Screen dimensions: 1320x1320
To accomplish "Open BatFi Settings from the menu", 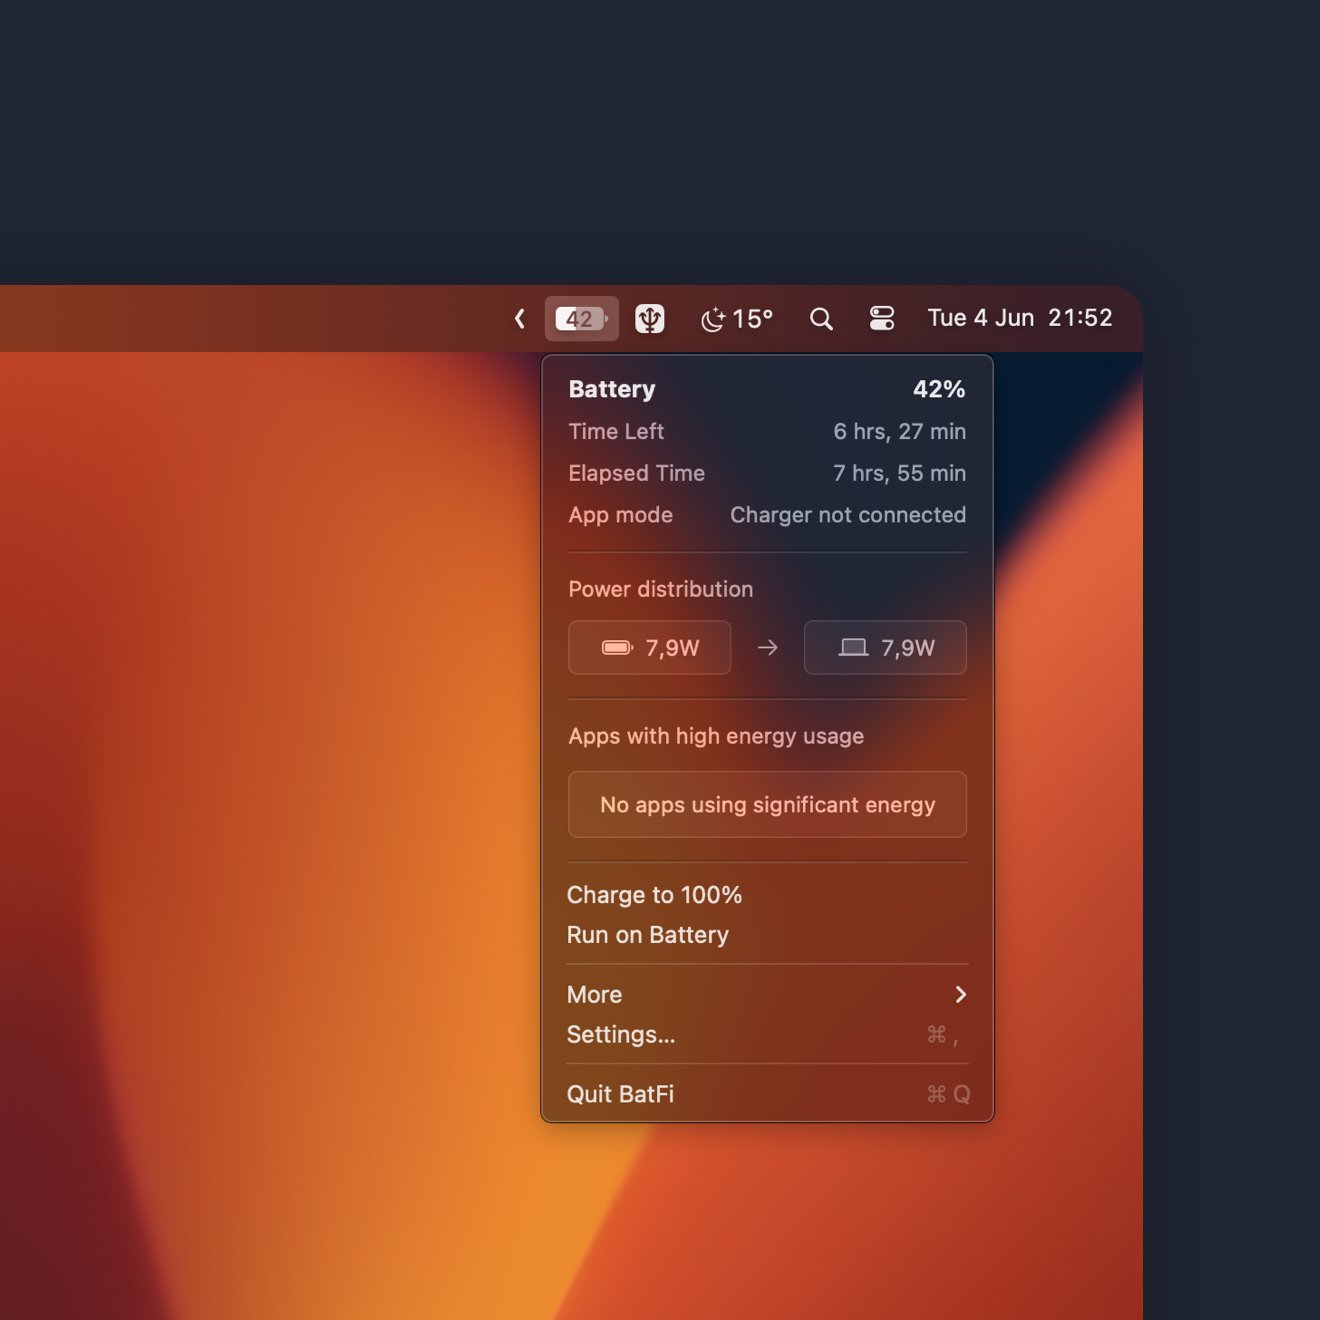I will pyautogui.click(x=621, y=1035).
